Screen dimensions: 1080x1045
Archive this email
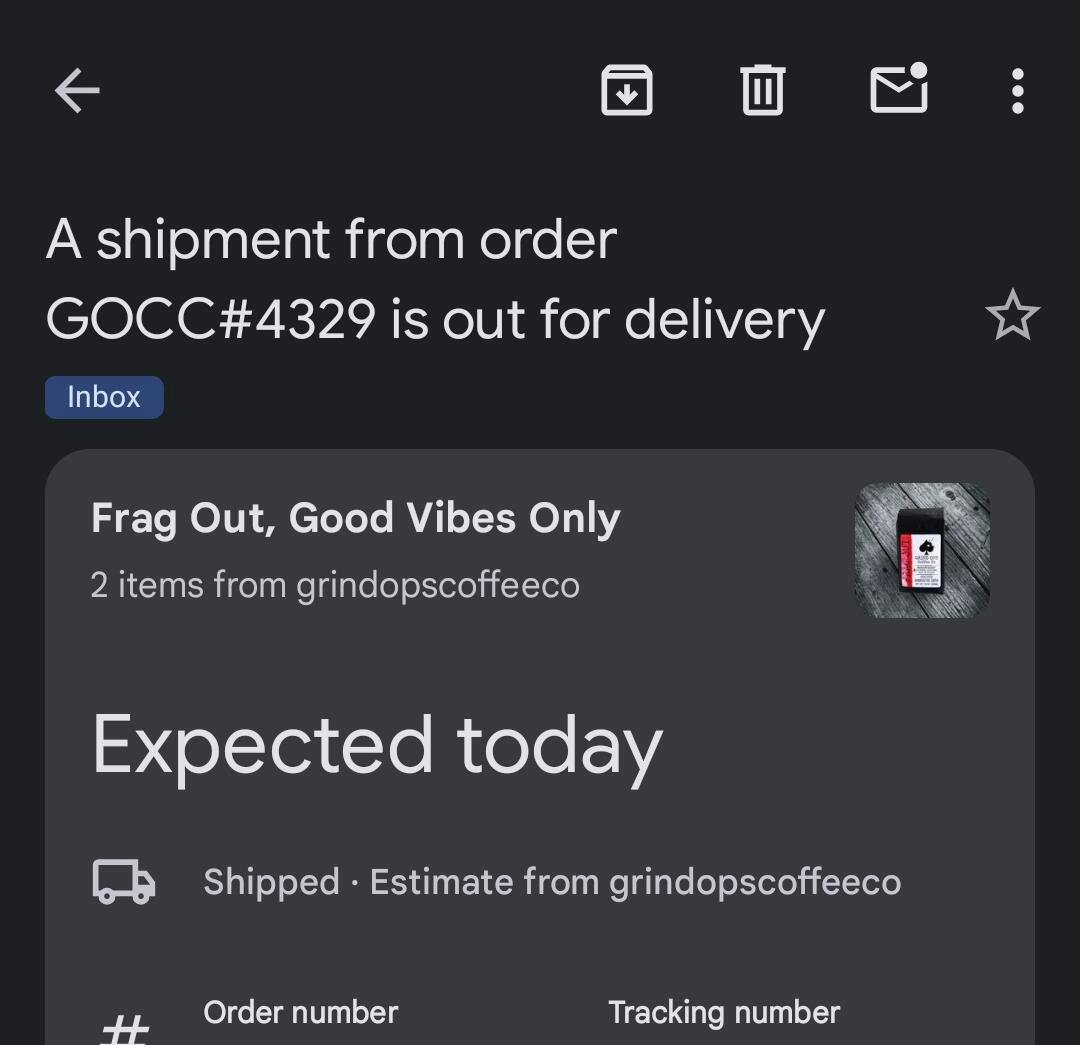click(x=627, y=92)
